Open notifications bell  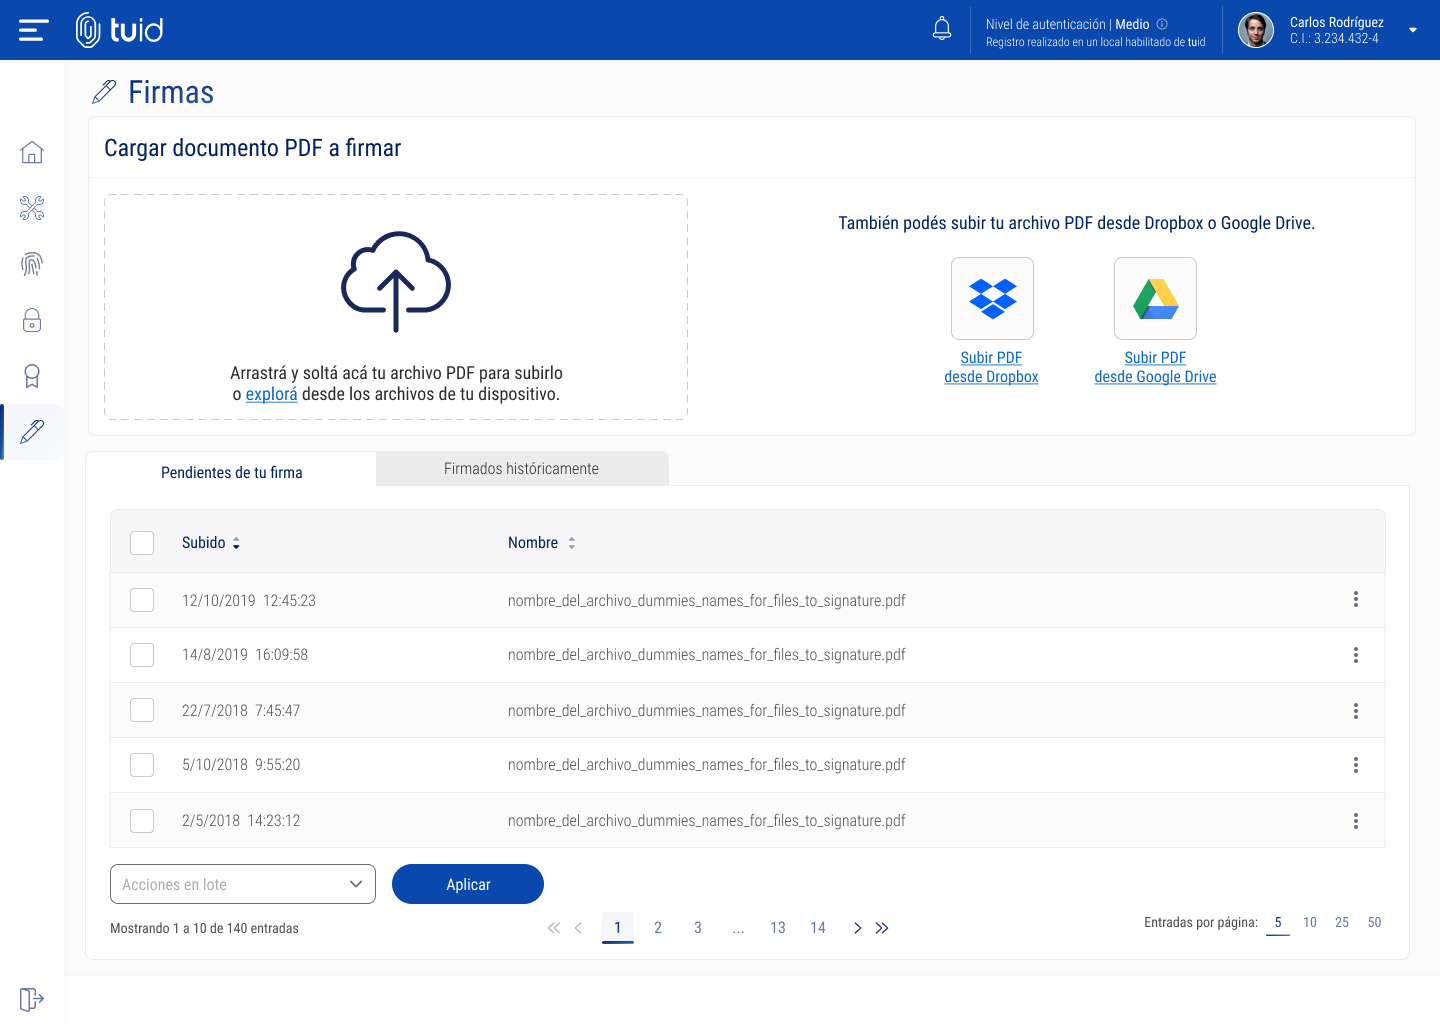click(942, 29)
